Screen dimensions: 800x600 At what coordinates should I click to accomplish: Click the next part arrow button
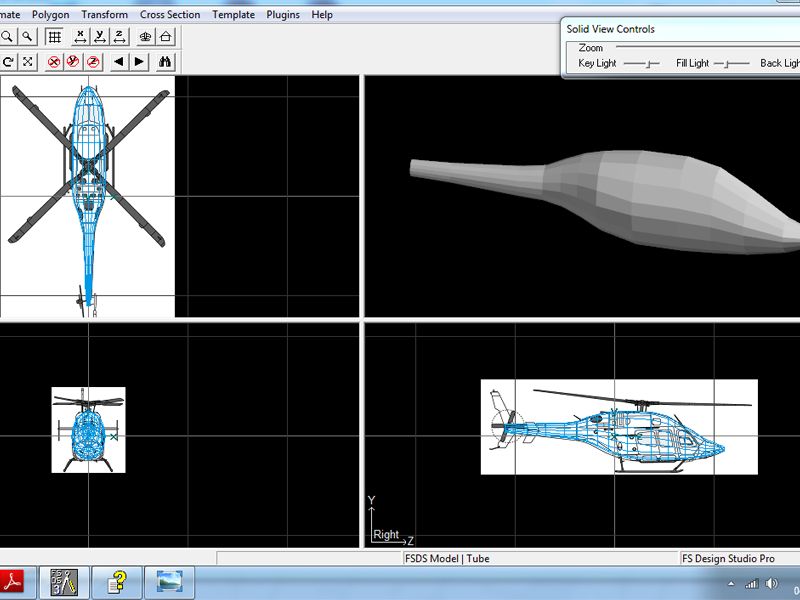139,60
